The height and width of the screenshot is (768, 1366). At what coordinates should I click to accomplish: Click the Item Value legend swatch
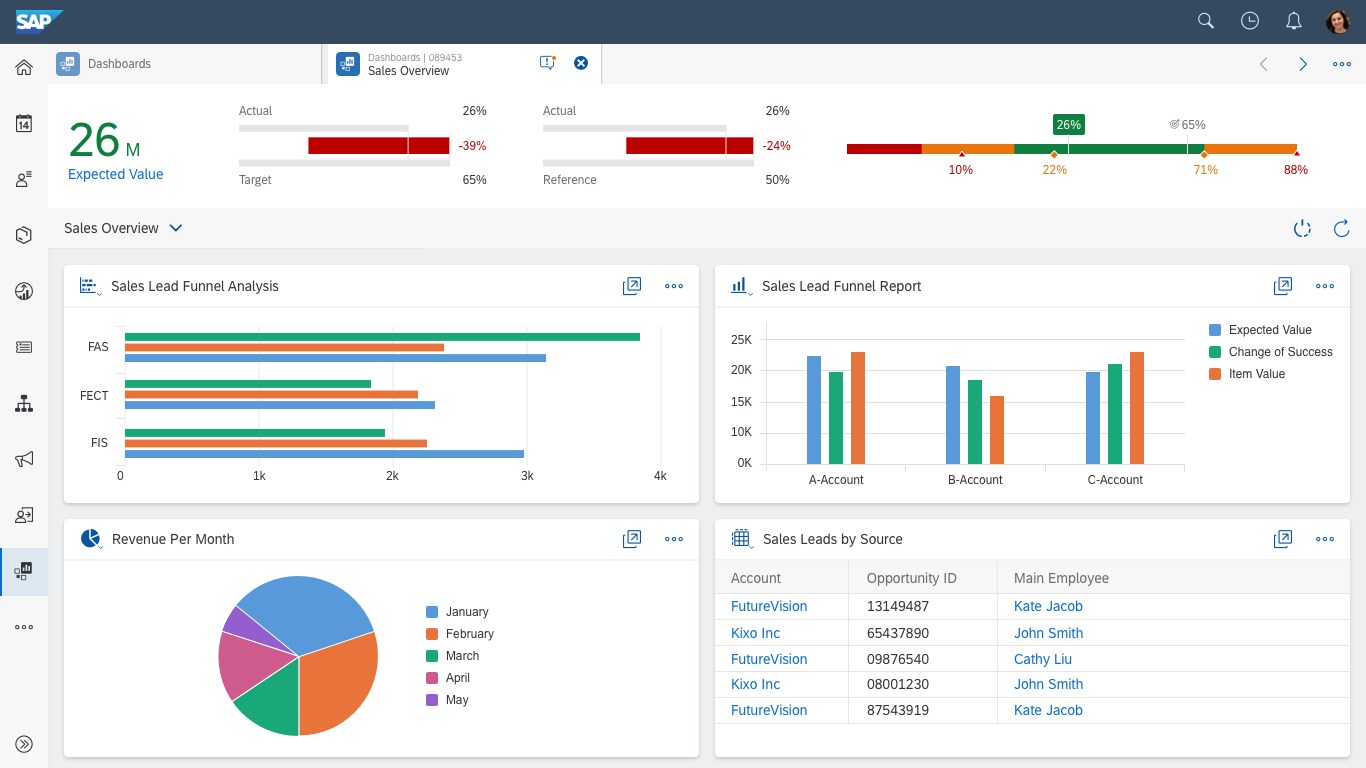pyautogui.click(x=1215, y=374)
